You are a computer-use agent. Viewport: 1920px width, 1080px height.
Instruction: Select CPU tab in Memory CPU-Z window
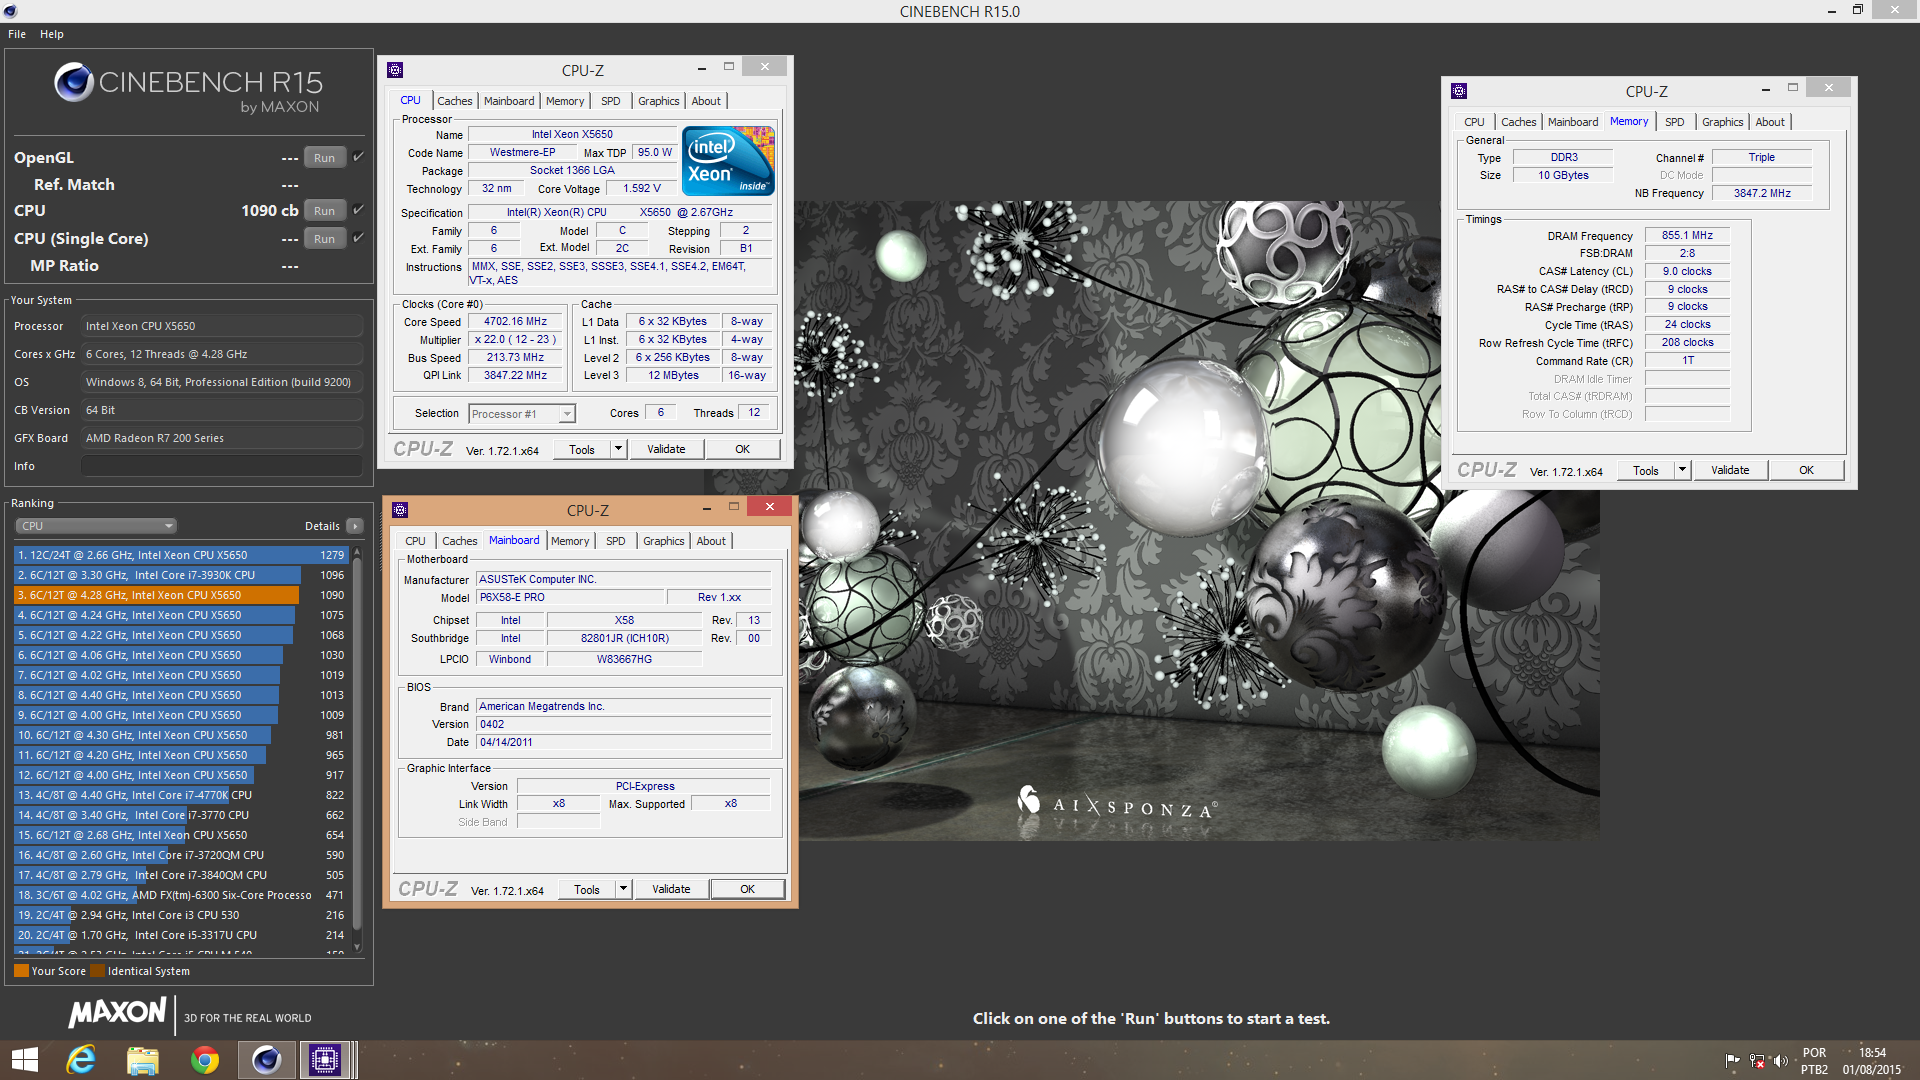(x=1475, y=122)
